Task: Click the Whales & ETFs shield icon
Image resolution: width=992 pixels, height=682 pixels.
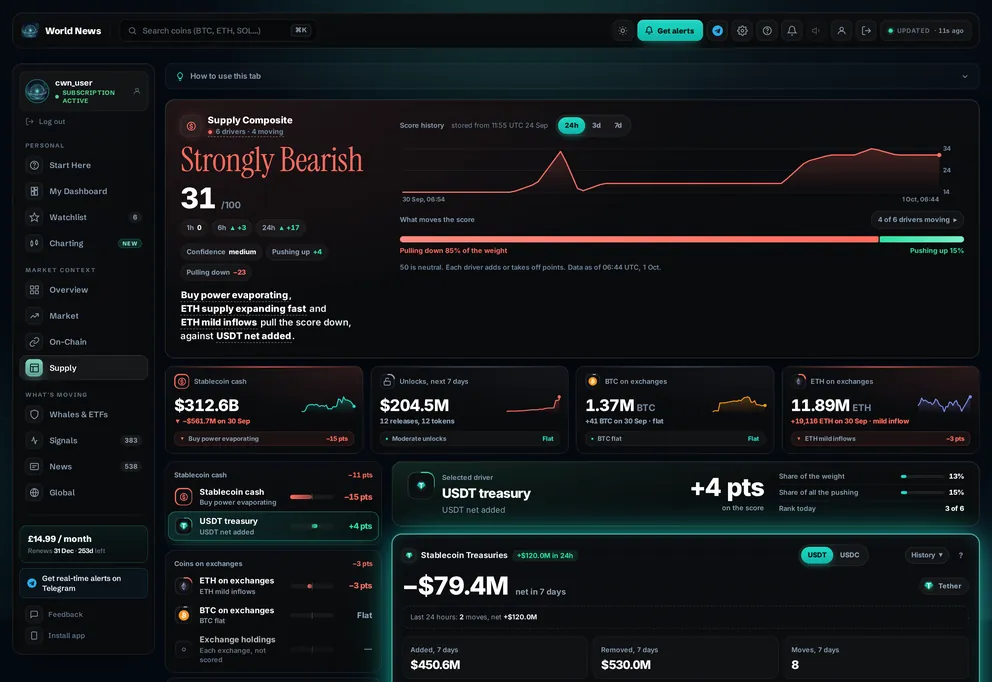Action: pyautogui.click(x=34, y=414)
